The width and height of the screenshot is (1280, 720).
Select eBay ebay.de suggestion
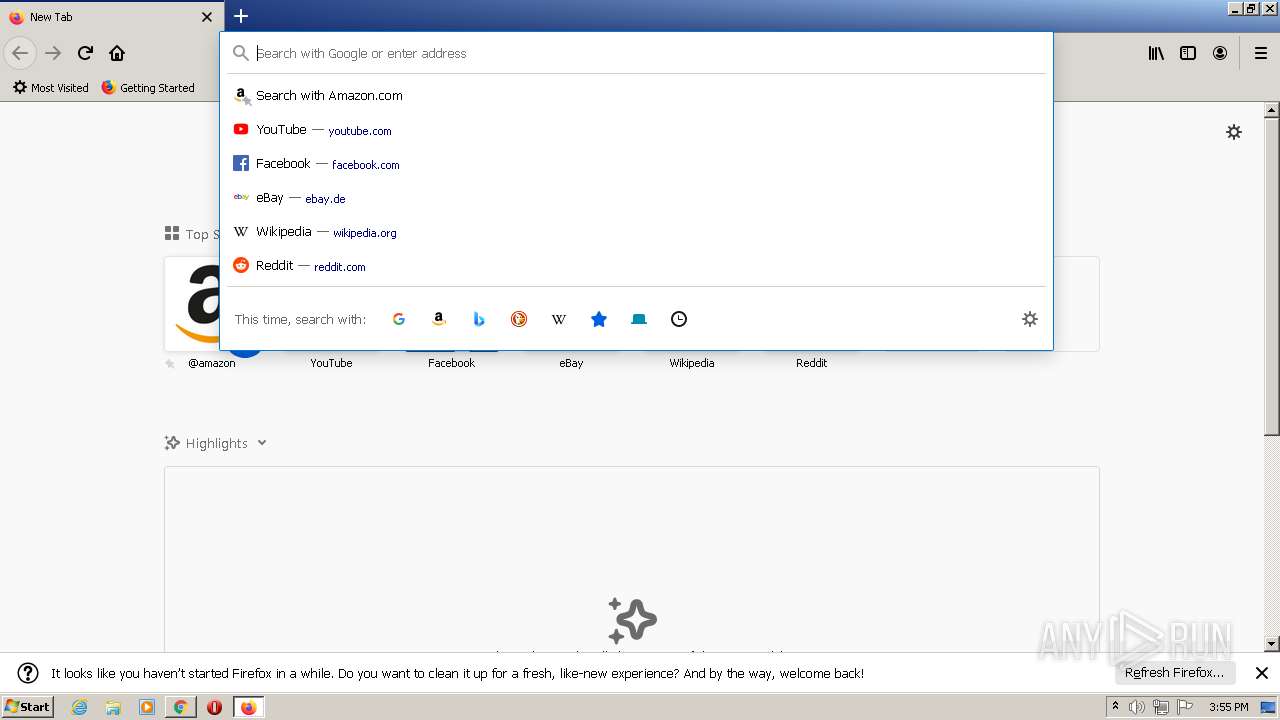[x=636, y=198]
